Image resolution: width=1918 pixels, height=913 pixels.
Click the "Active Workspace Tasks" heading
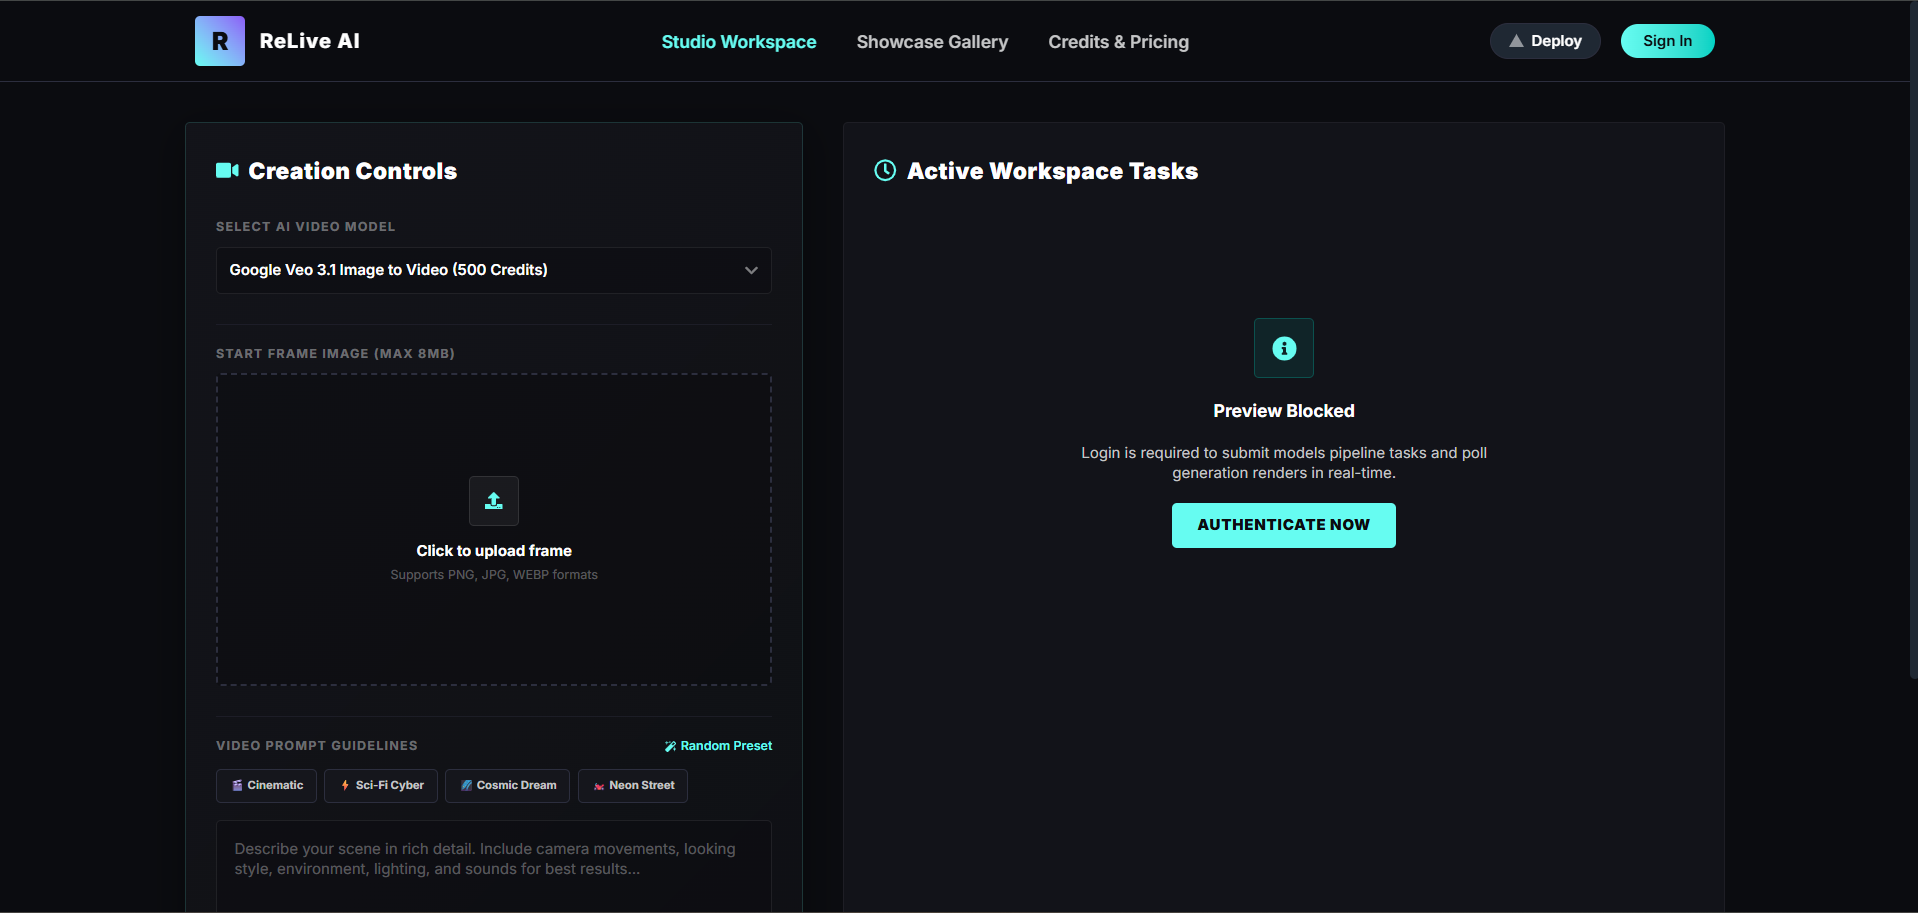[x=1052, y=171]
